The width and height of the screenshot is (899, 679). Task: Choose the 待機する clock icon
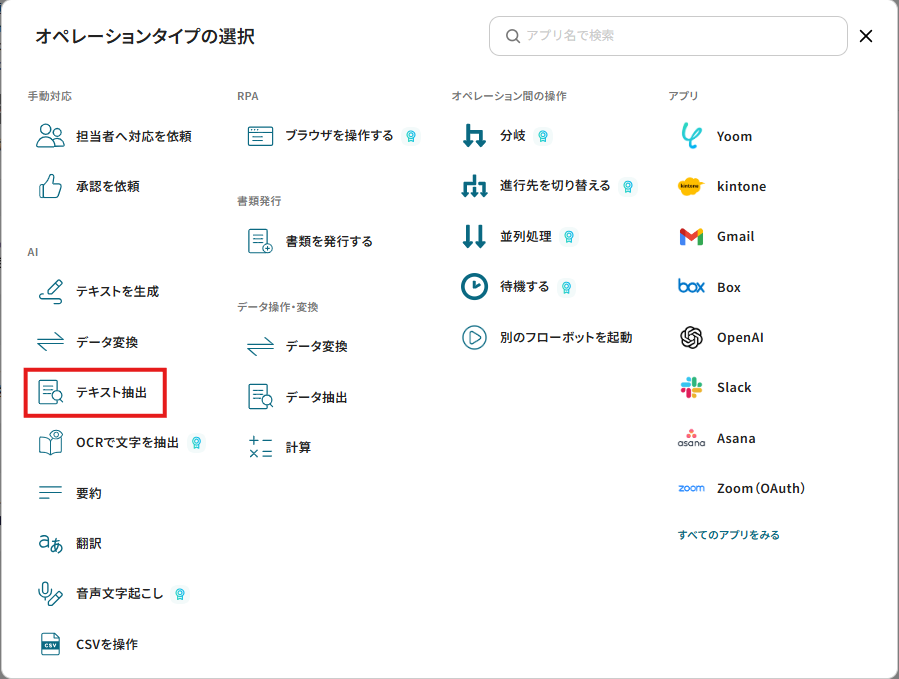474,287
